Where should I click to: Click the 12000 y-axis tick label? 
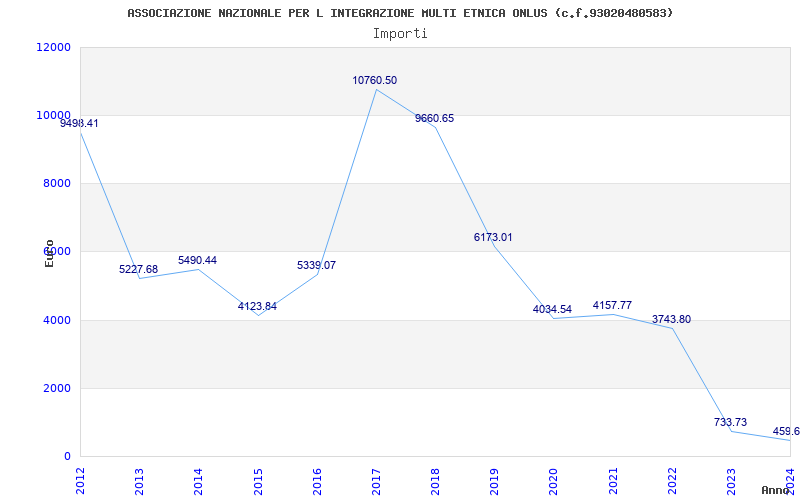53,47
